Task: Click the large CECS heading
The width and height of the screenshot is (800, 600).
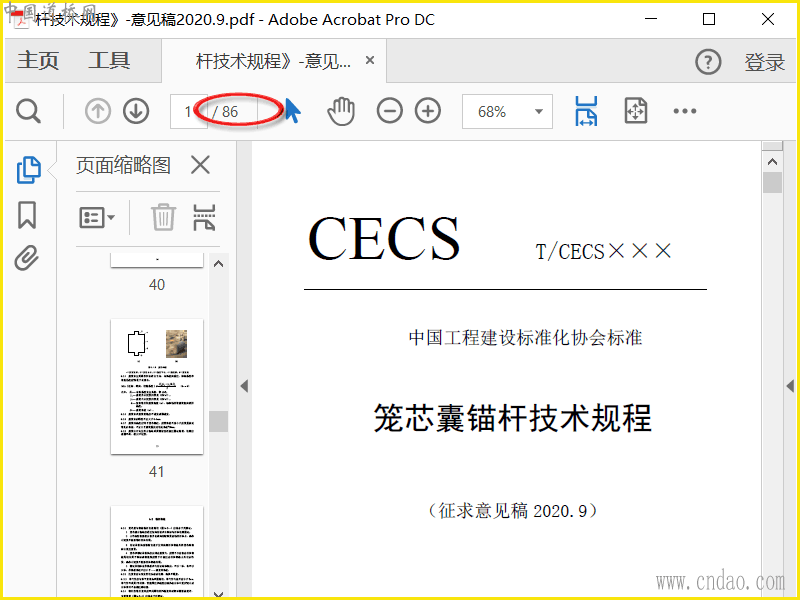Action: tap(384, 239)
